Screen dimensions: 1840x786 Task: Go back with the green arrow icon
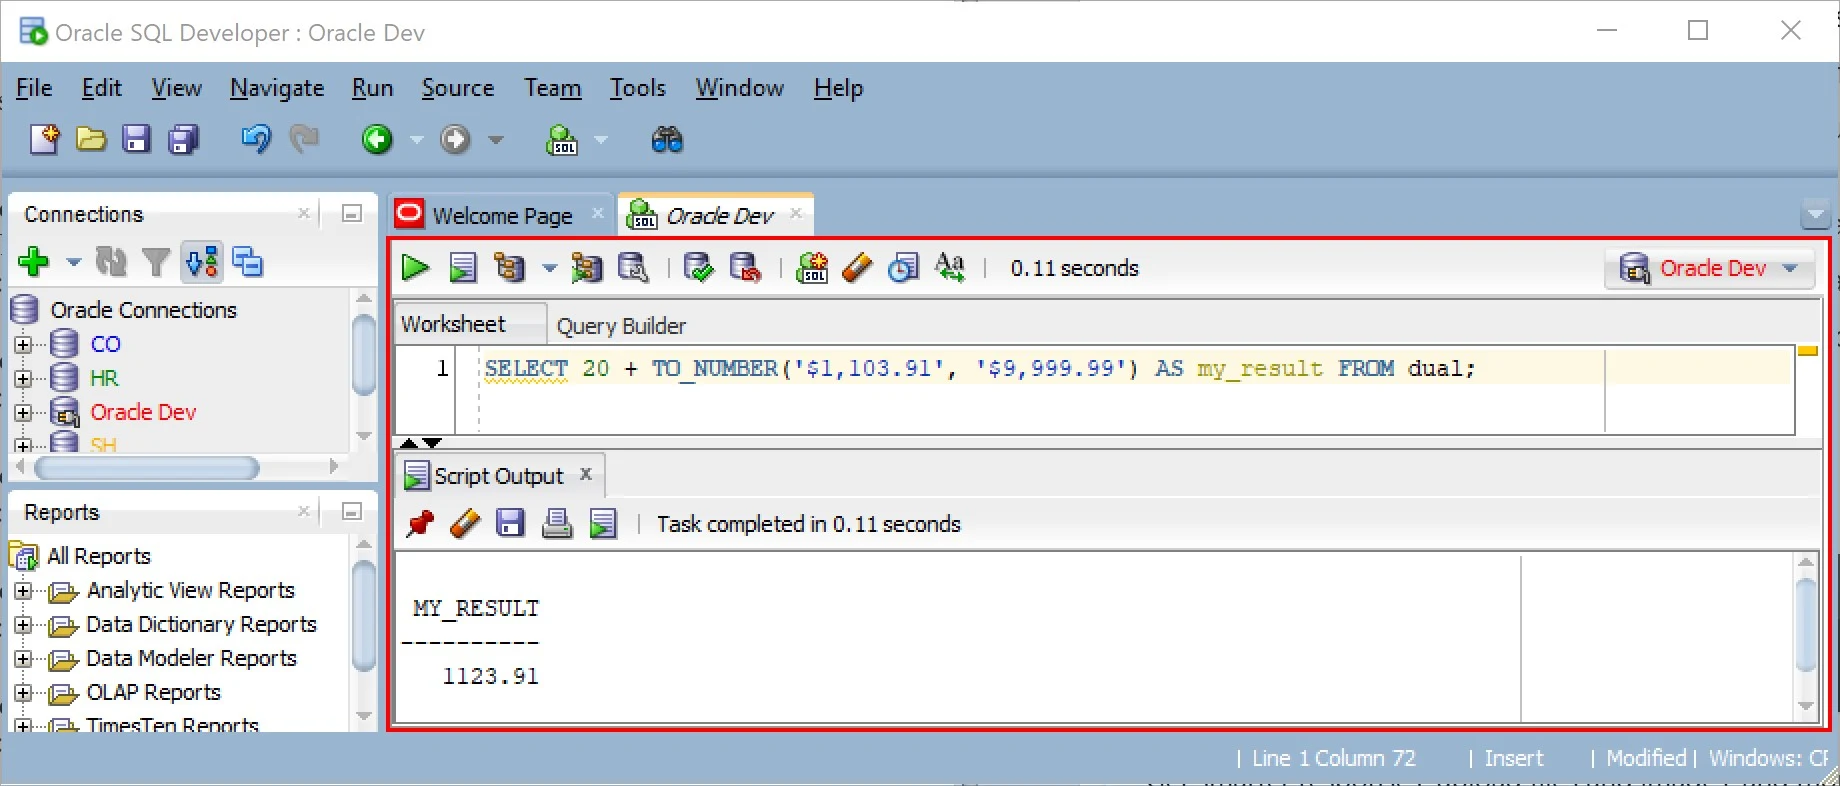tap(377, 139)
